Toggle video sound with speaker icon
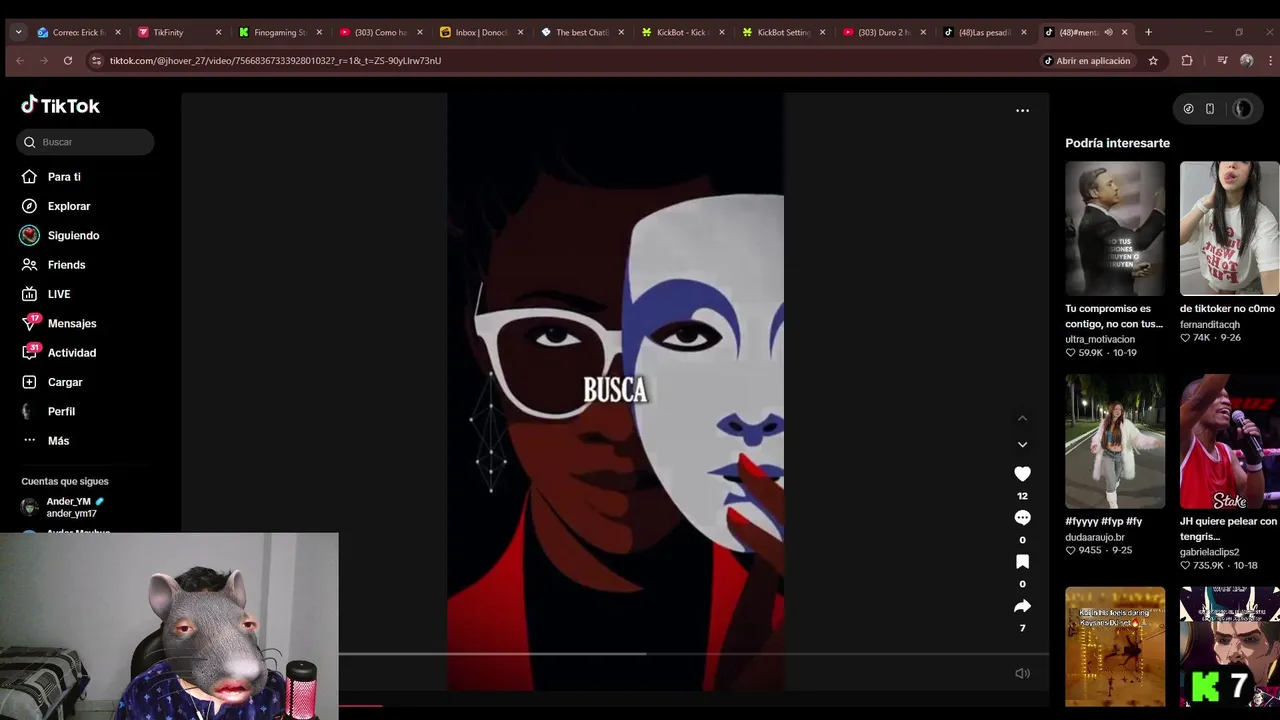This screenshot has height=720, width=1280. (1022, 673)
